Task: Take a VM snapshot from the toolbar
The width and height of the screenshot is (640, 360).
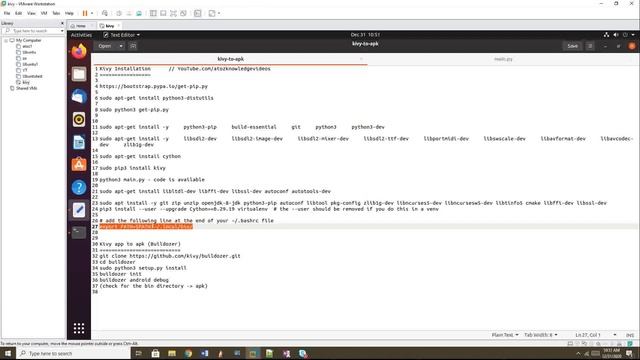Action: click(x=119, y=13)
